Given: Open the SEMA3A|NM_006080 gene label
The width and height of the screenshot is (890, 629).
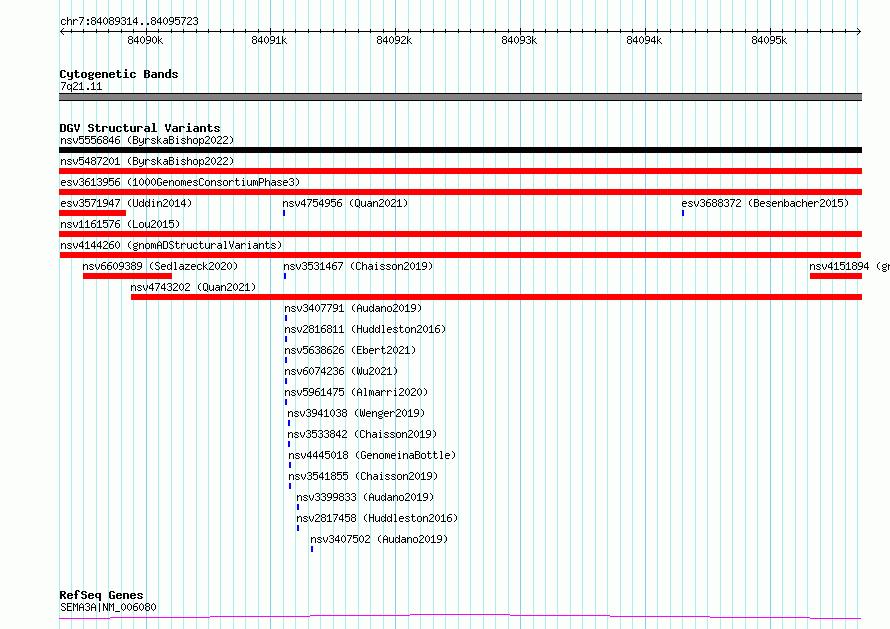Looking at the screenshot, I should (108, 607).
